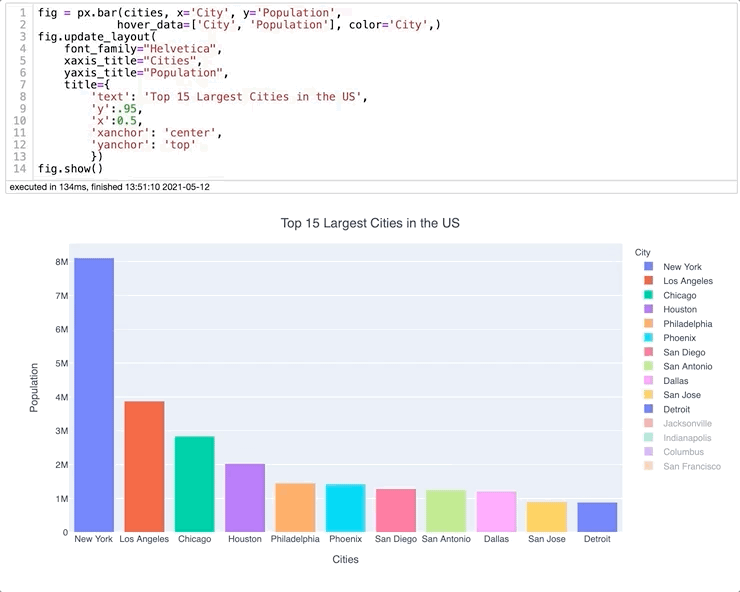The width and height of the screenshot is (740, 592).
Task: Toggle Los Angeles legend entry
Action: (679, 281)
